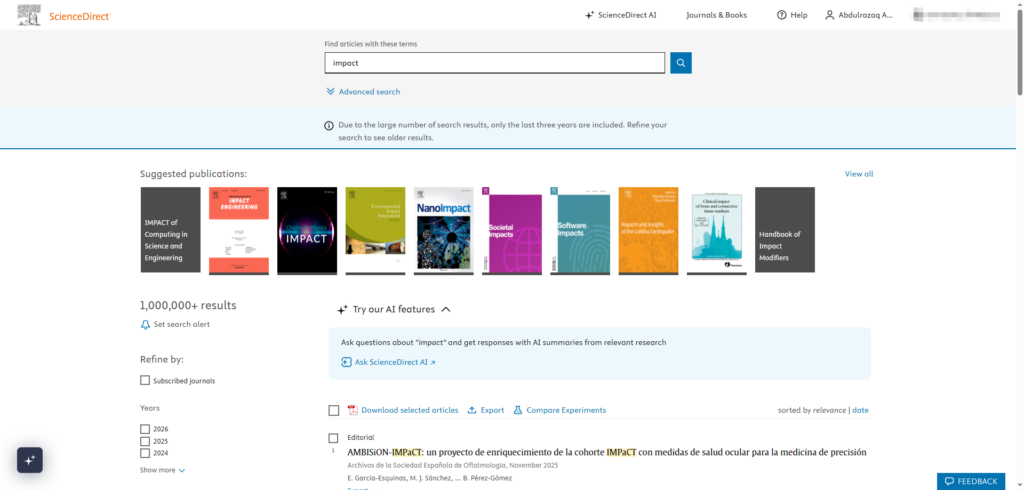Click the search terms input field
Screen dimensions: 1024x490
click(x=494, y=63)
